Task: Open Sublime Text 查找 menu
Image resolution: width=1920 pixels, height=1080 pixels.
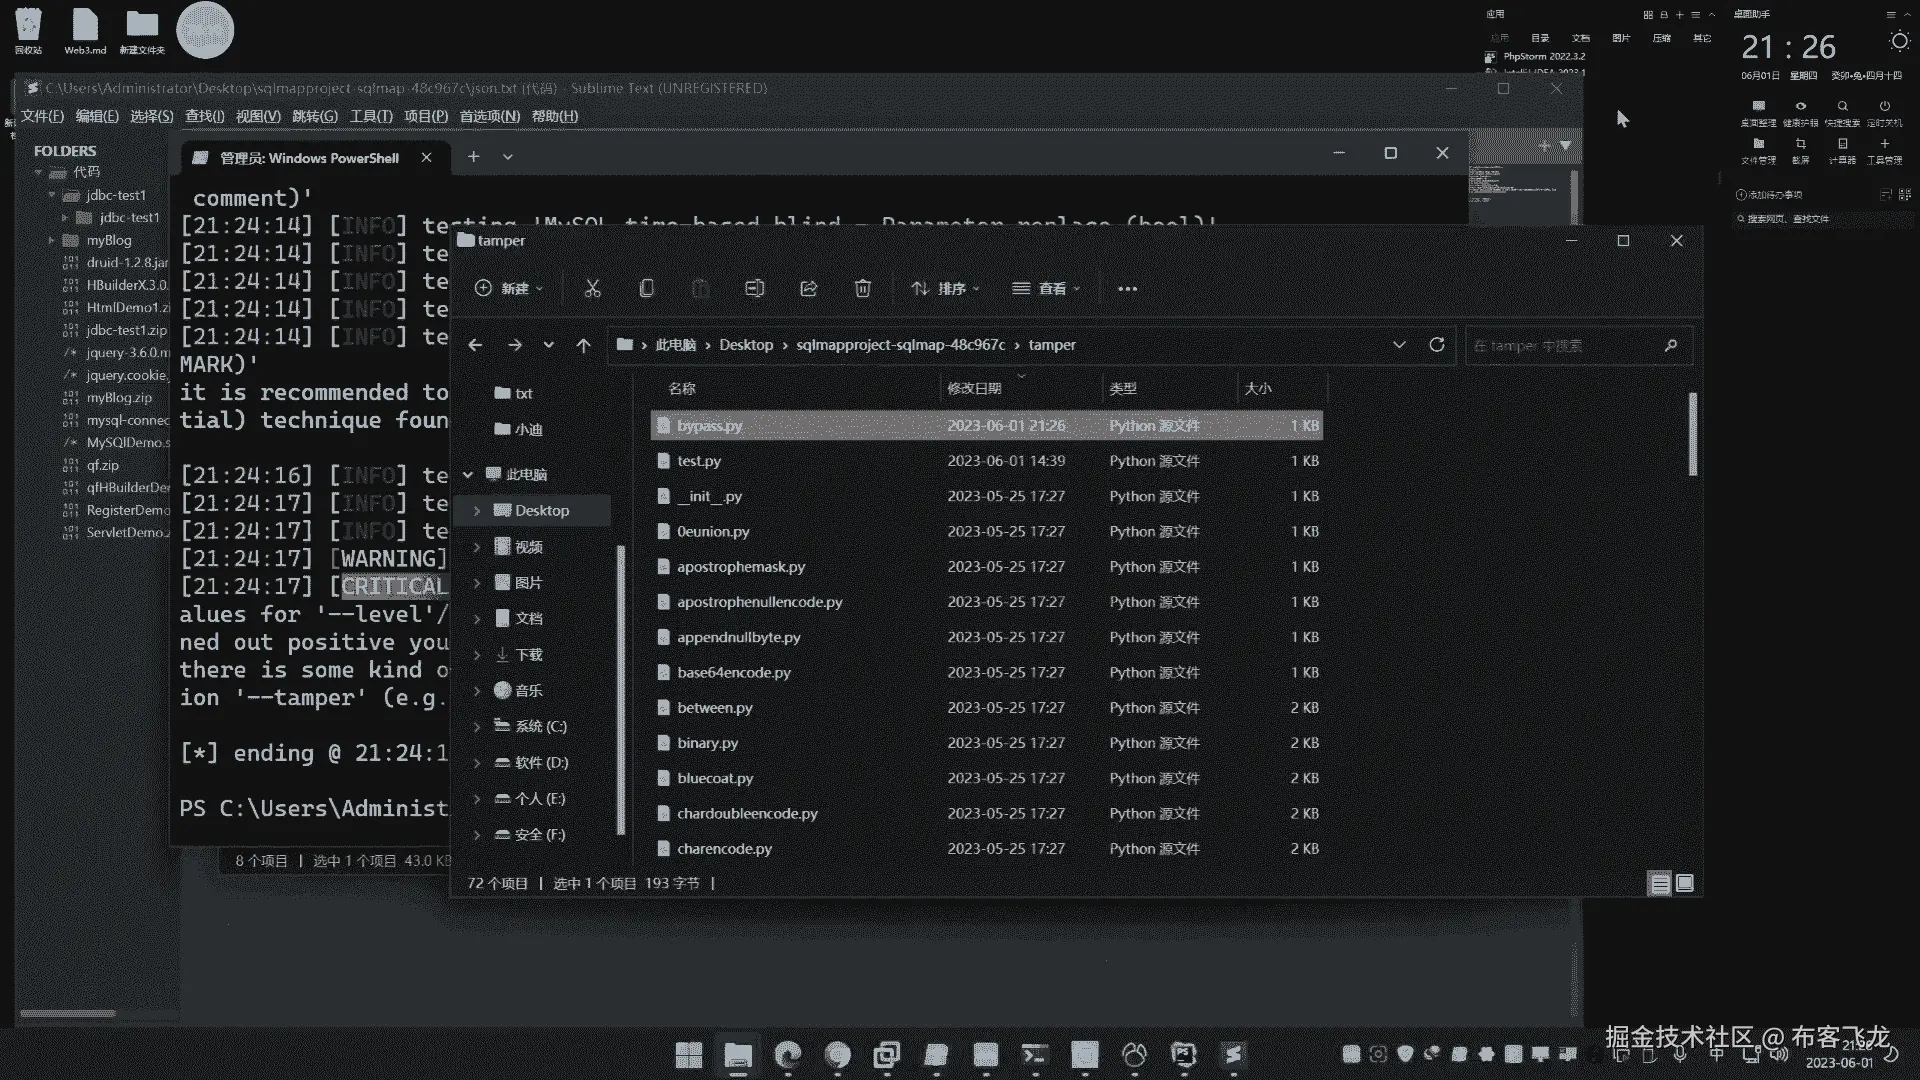Action: (204, 116)
